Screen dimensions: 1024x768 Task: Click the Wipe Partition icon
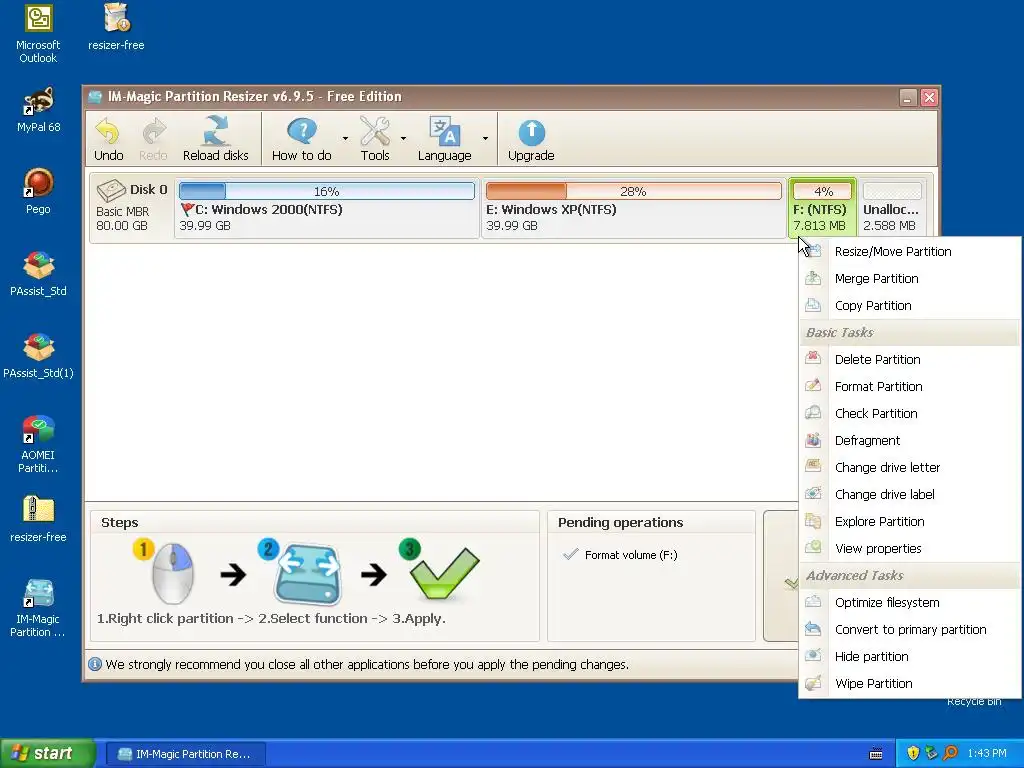[x=813, y=682]
